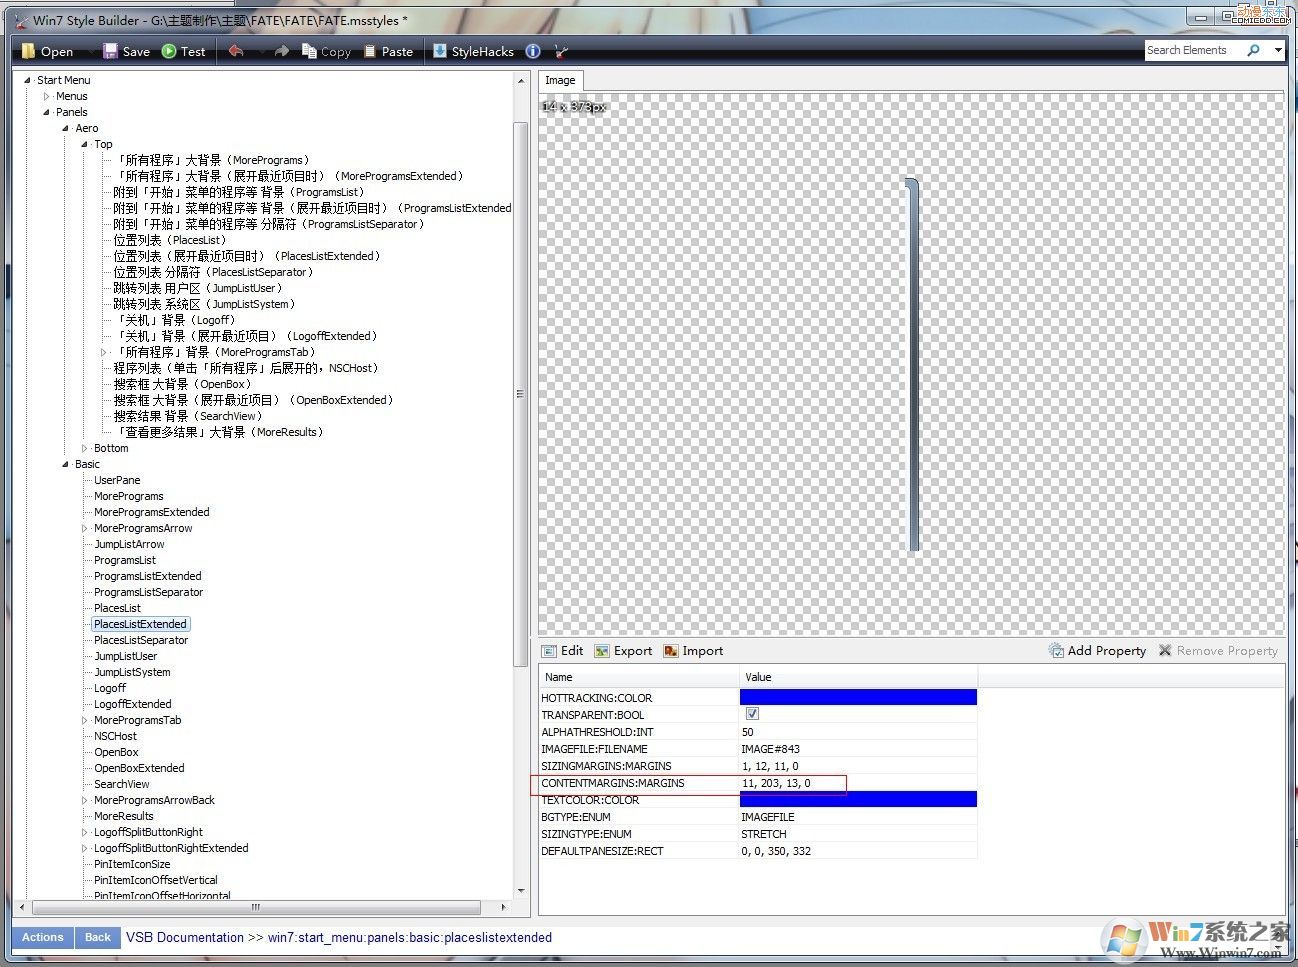Click the Actions button at bottom left

(x=41, y=937)
